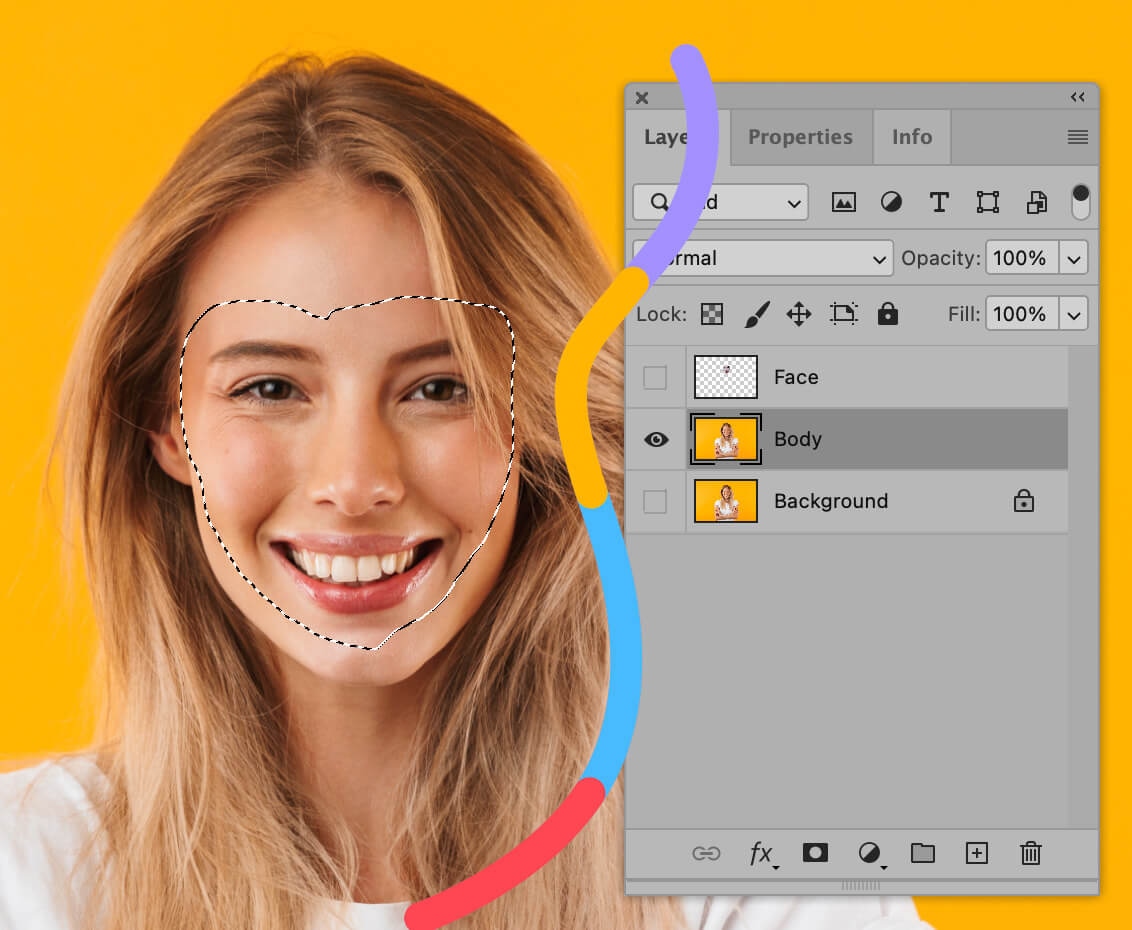Image resolution: width=1132 pixels, height=930 pixels.
Task: Open the Opacity dropdown arrow
Action: pos(1074,258)
